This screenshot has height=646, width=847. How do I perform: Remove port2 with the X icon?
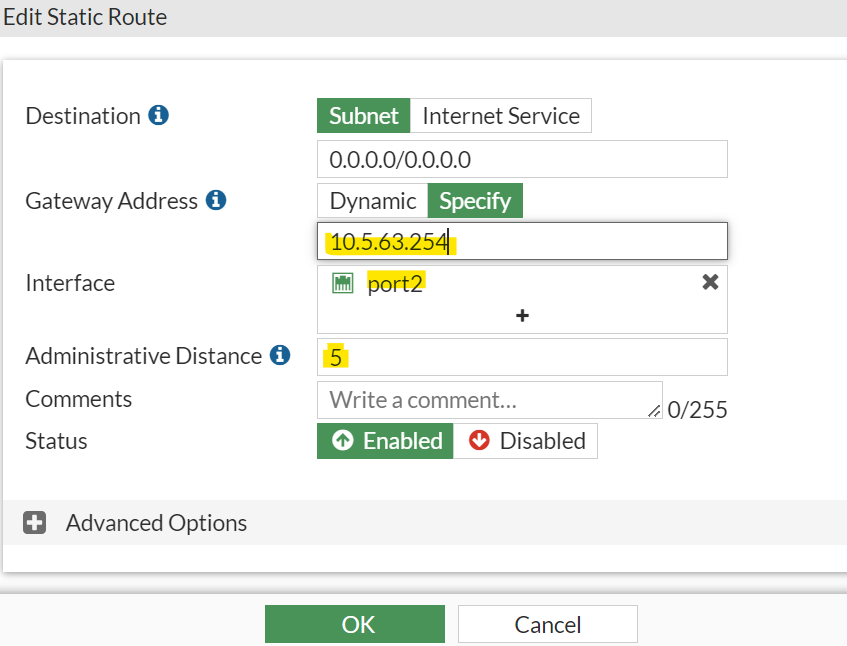(x=710, y=282)
